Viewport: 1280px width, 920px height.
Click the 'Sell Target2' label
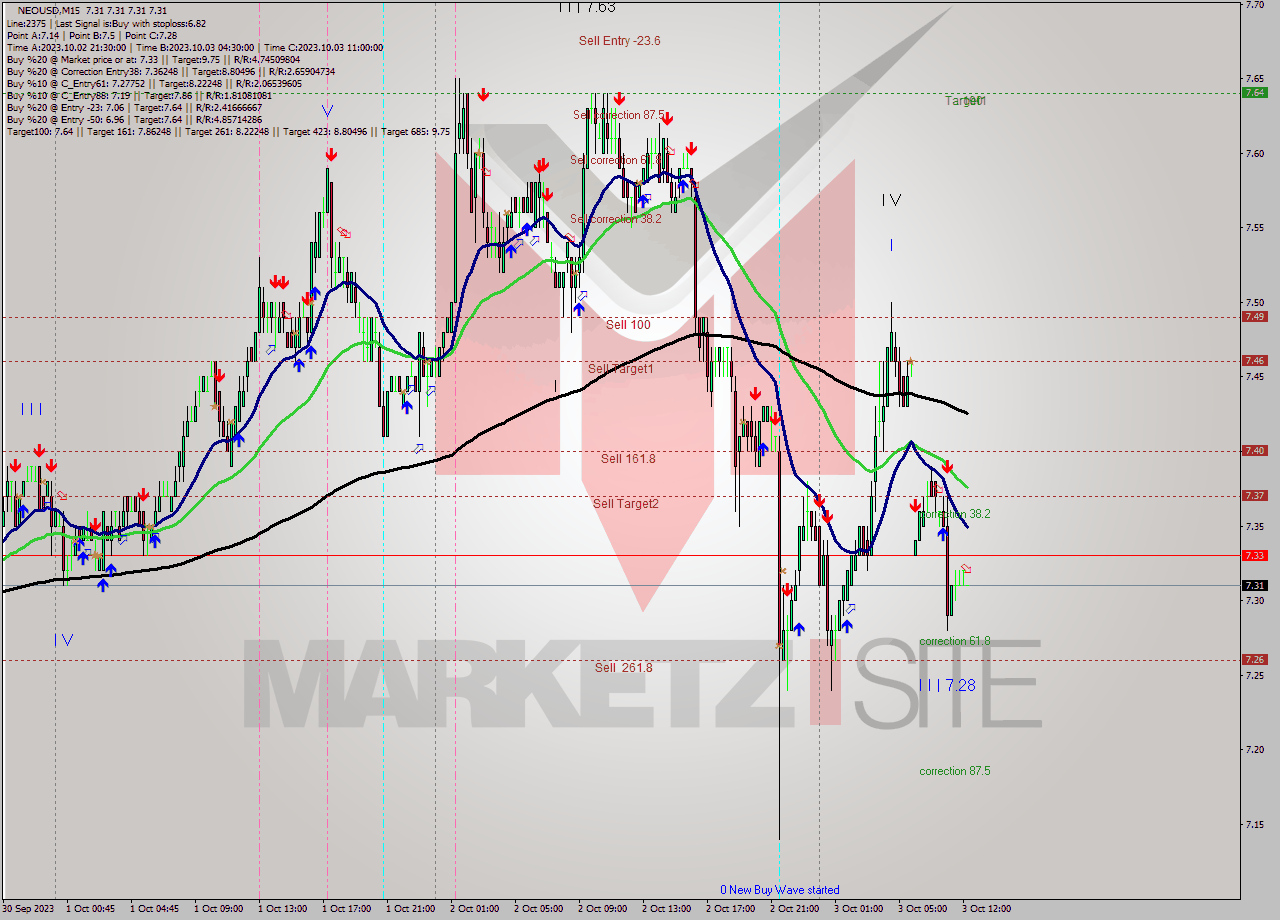626,504
